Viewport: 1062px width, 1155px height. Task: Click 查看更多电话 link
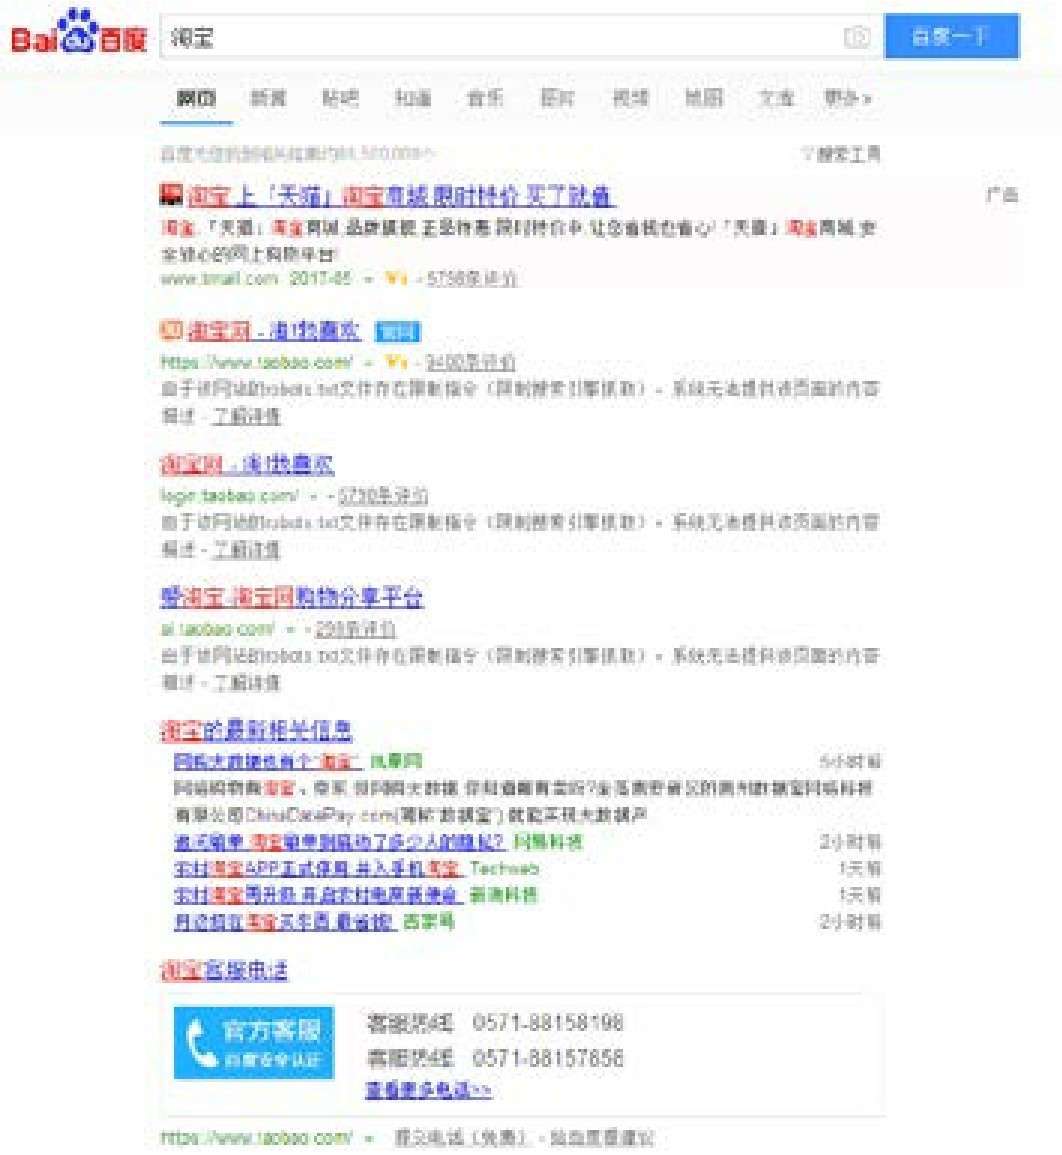(x=428, y=1089)
